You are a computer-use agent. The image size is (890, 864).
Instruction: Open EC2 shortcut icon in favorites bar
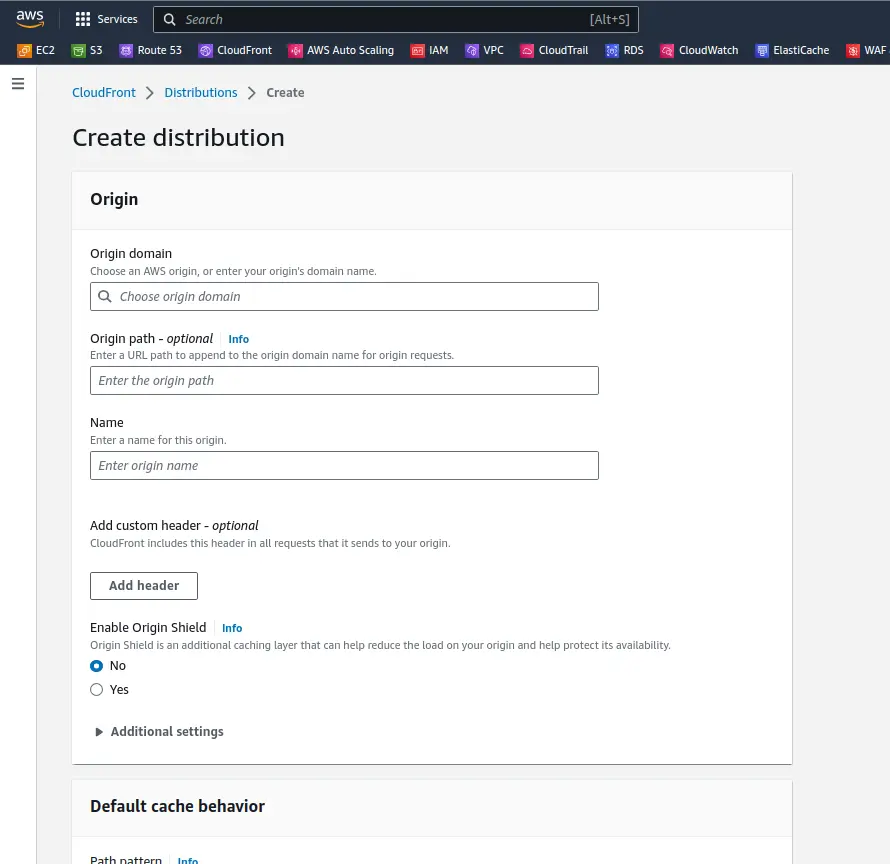click(x=24, y=51)
